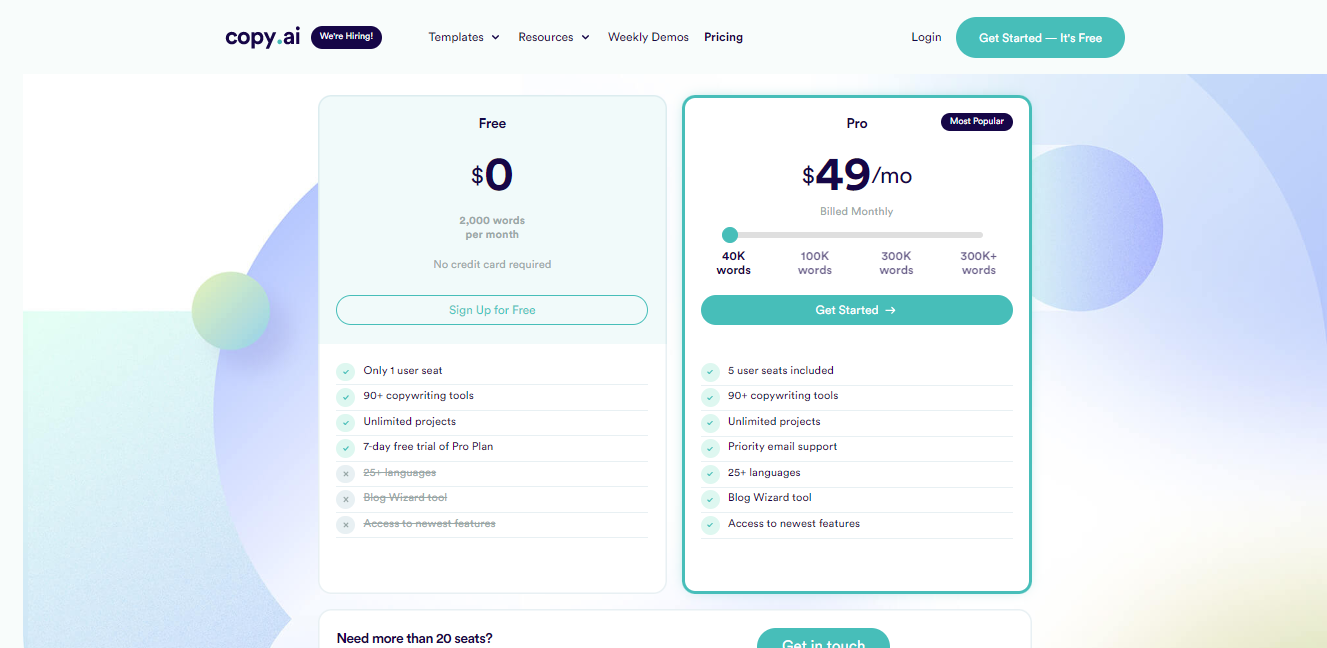1327x648 pixels.
Task: Expand the Resources dropdown menu
Action: 554,37
